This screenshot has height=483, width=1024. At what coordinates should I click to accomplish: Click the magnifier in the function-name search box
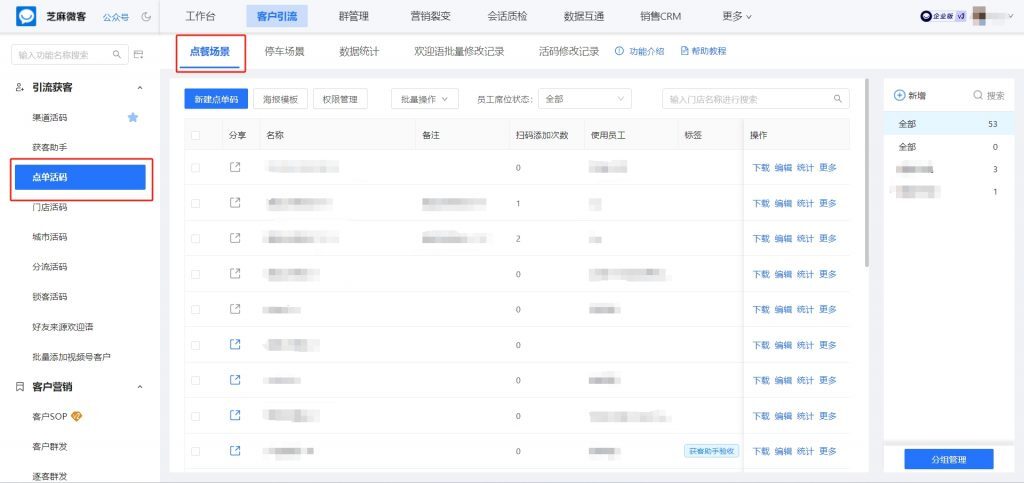point(117,55)
